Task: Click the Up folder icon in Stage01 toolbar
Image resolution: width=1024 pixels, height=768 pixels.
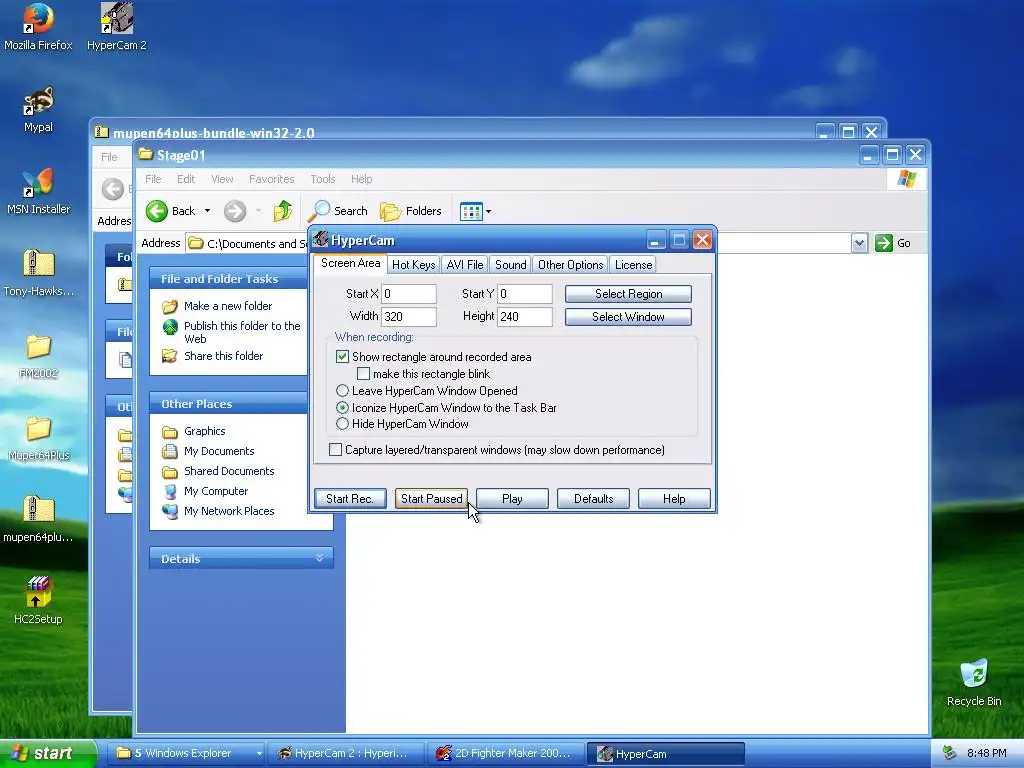Action: point(283,211)
